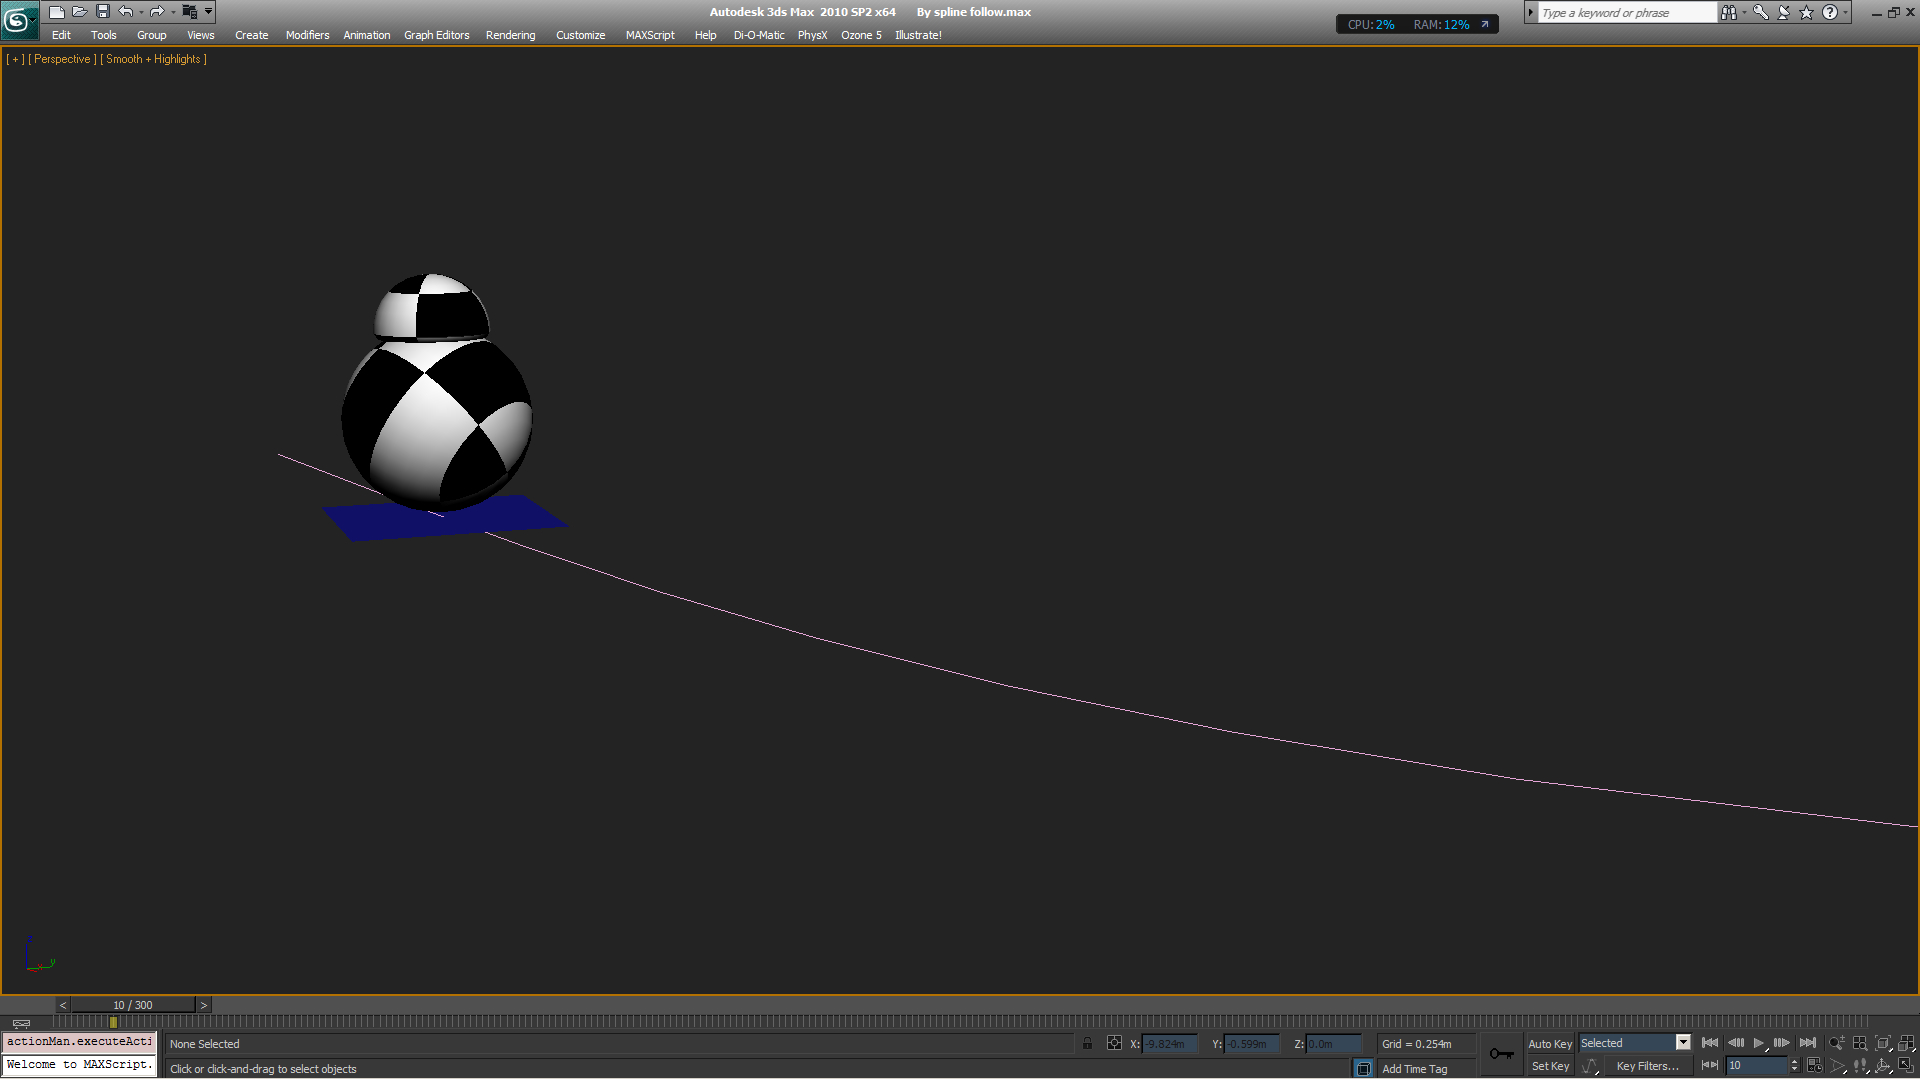The image size is (1920, 1080).
Task: Click the Open File folder icon
Action: tap(79, 12)
